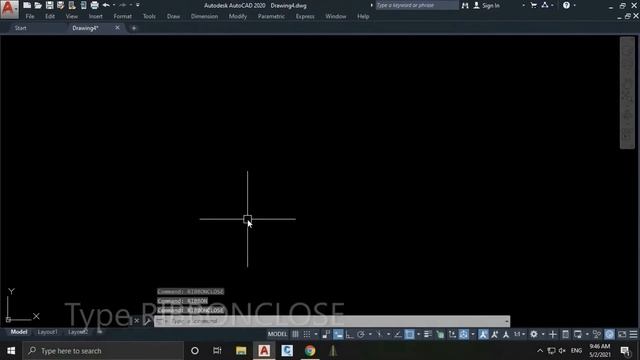Open the AutoCAD application menu (red A)
The width and height of the screenshot is (640, 360).
coord(9,9)
